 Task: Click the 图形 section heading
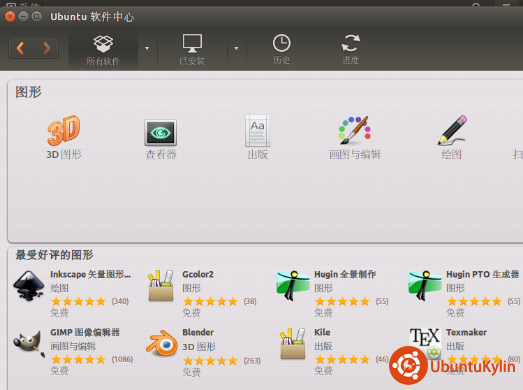click(28, 92)
